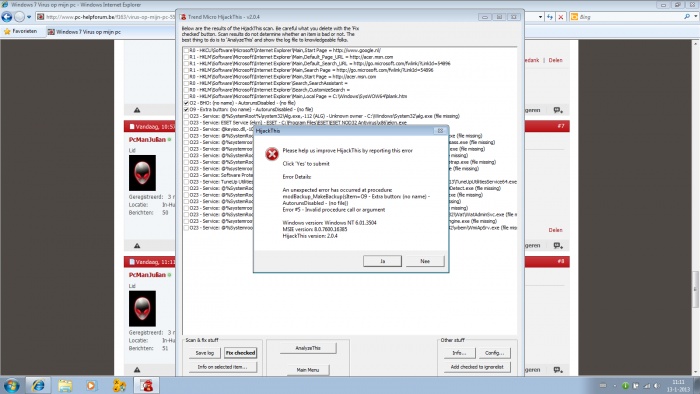This screenshot has width=700, height=394.
Task: Click multi-quote icon above post #7
Action: pos(558,110)
